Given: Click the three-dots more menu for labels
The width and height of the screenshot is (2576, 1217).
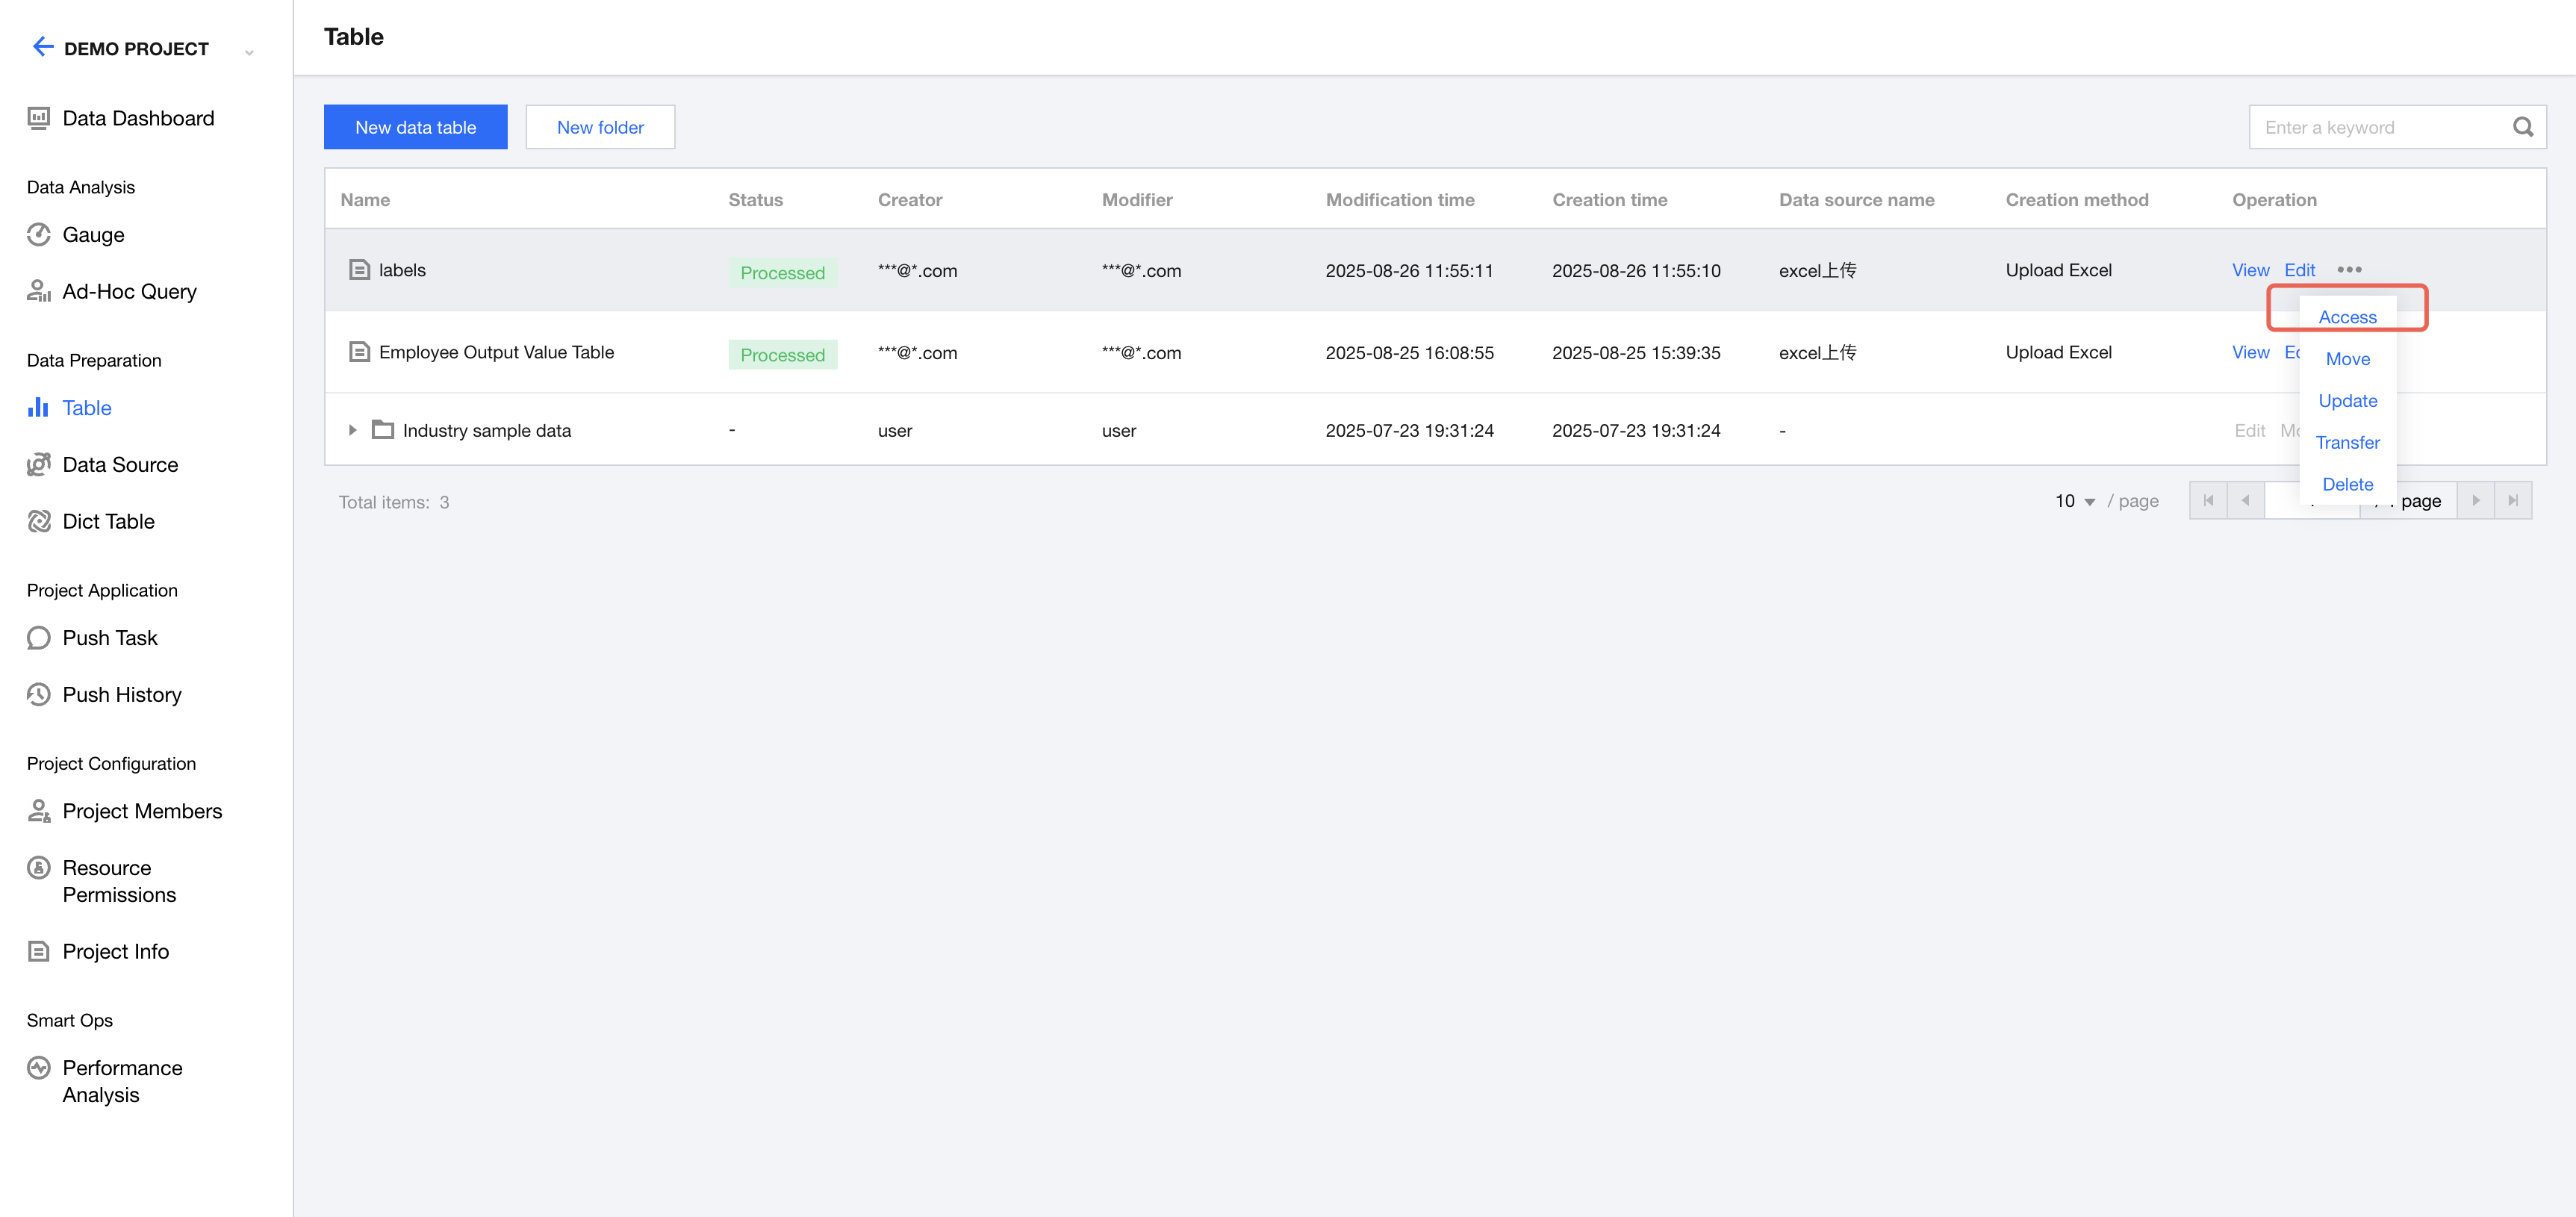Looking at the screenshot, I should (2349, 270).
